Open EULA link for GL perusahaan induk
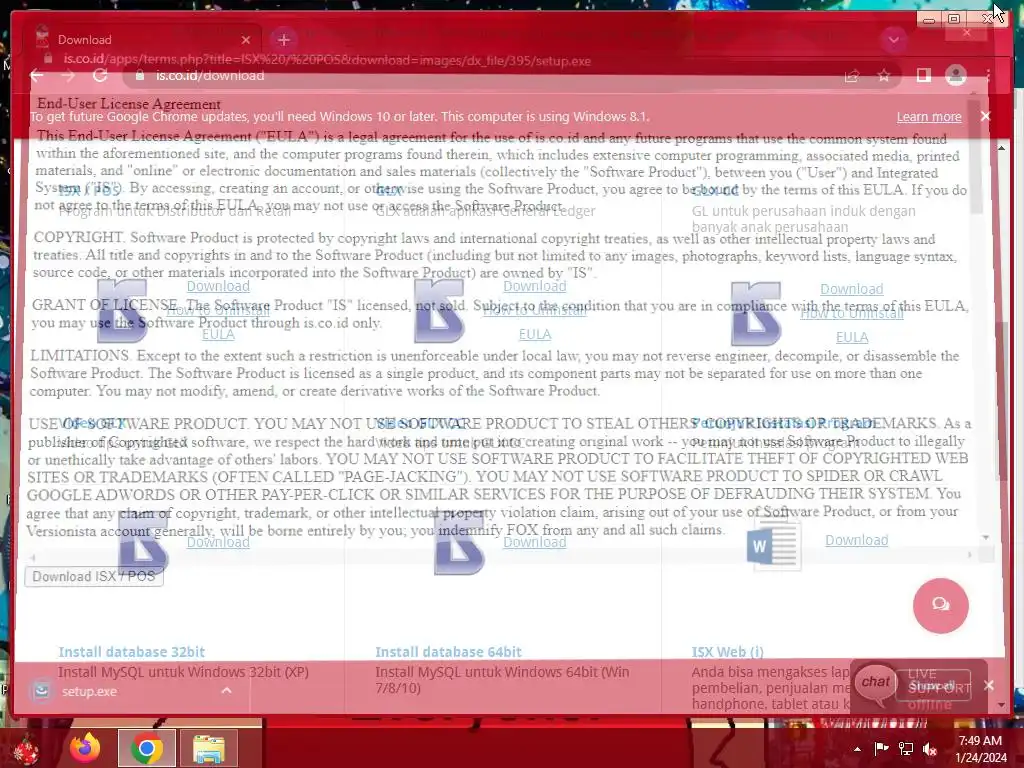Viewport: 1024px width, 768px height. (852, 337)
